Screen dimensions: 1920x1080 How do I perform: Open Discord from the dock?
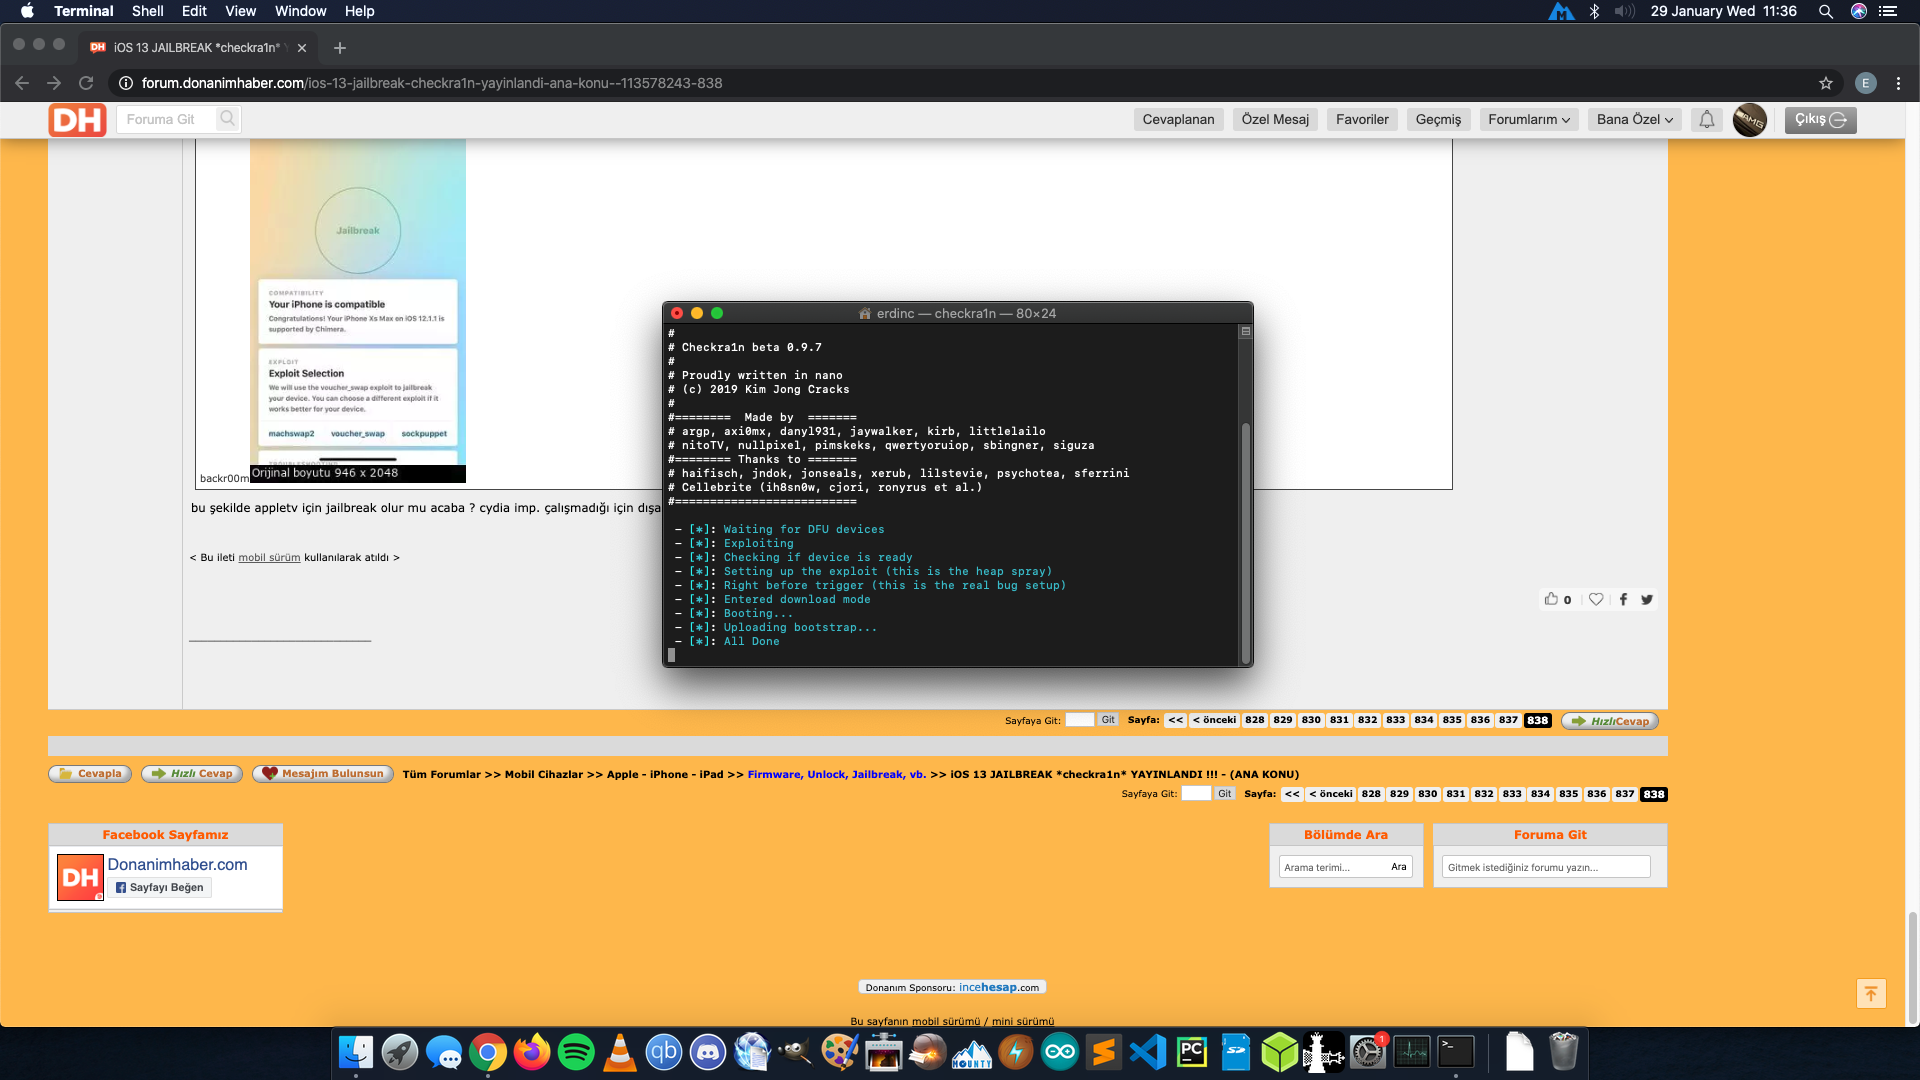click(x=707, y=1052)
